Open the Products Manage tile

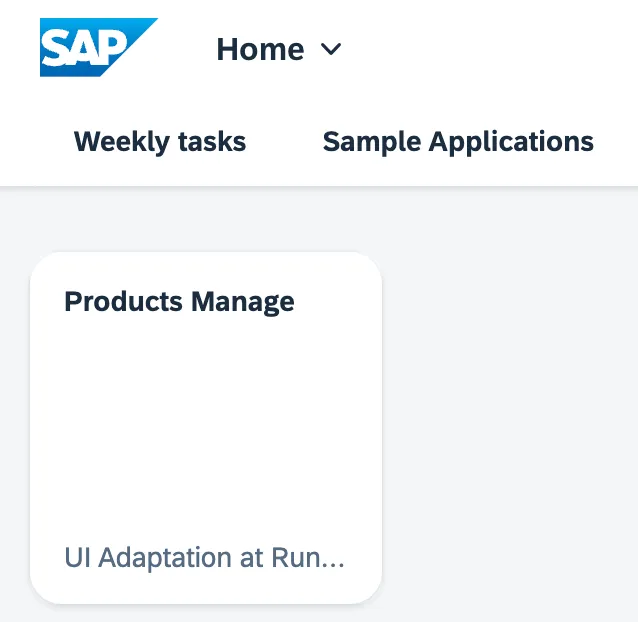point(206,428)
